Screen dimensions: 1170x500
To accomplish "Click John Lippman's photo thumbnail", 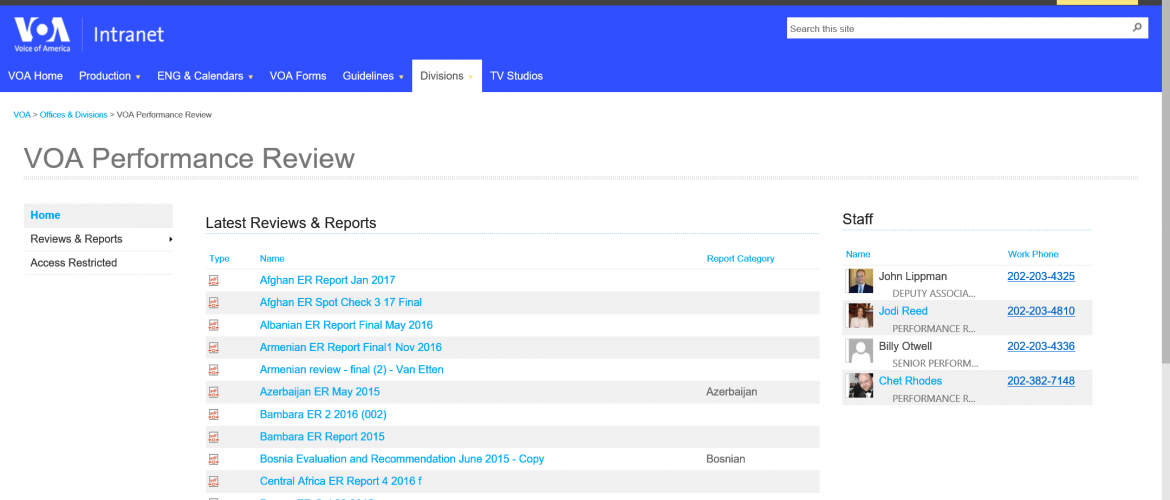I will point(860,281).
